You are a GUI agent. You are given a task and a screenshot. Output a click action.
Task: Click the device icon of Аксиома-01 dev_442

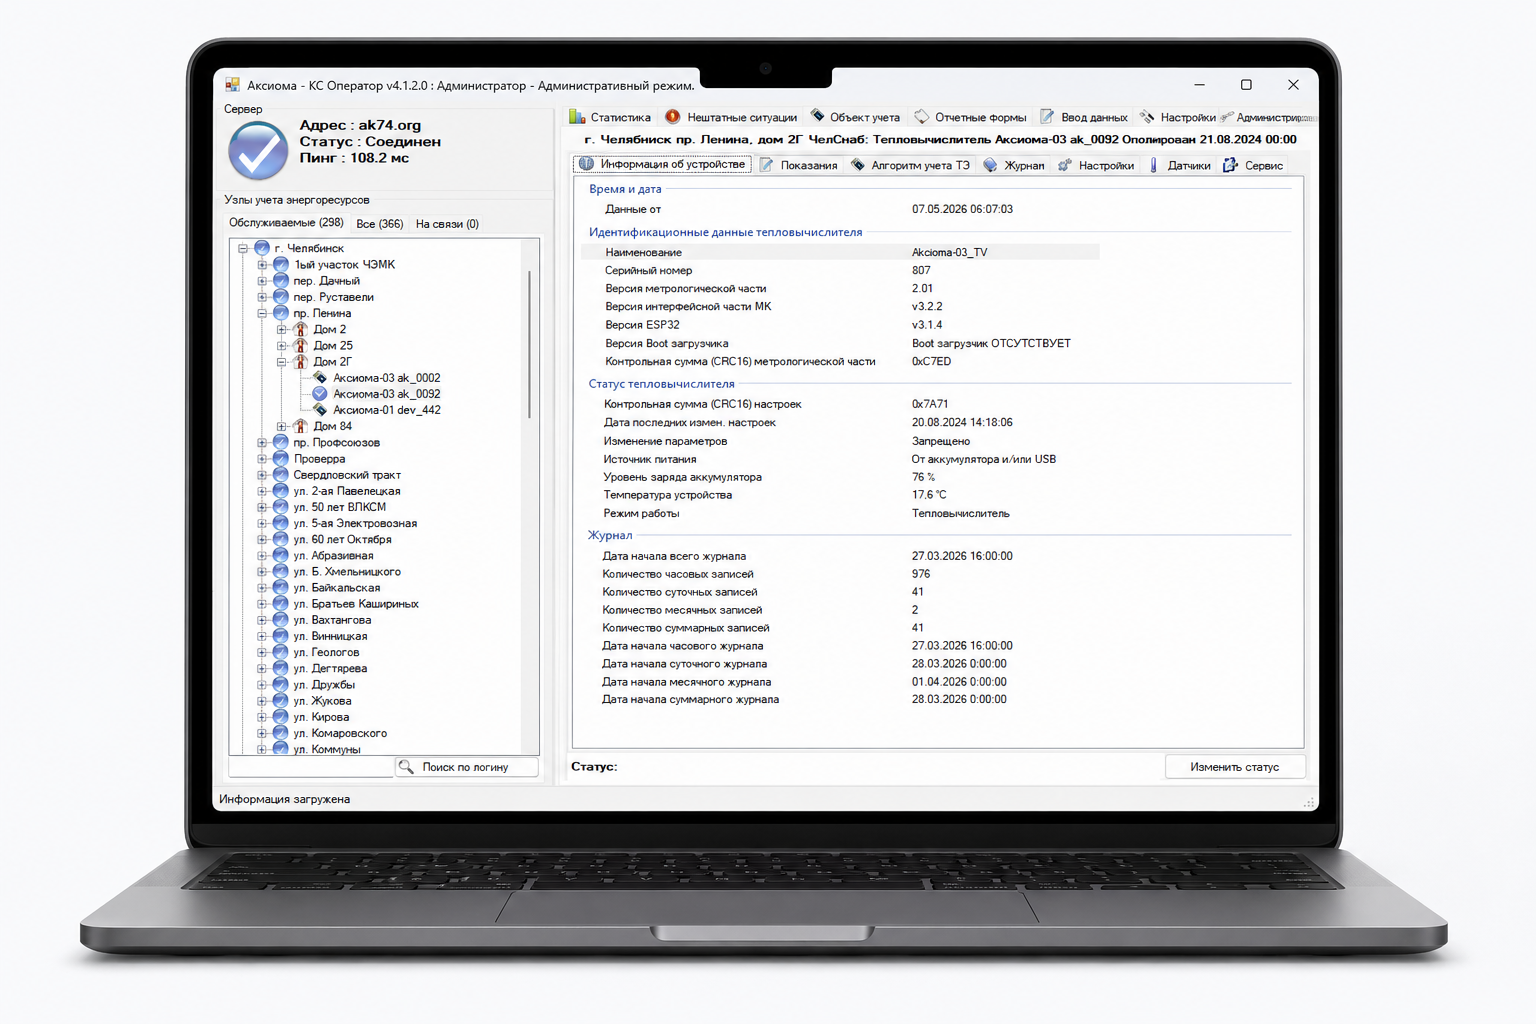click(x=320, y=410)
